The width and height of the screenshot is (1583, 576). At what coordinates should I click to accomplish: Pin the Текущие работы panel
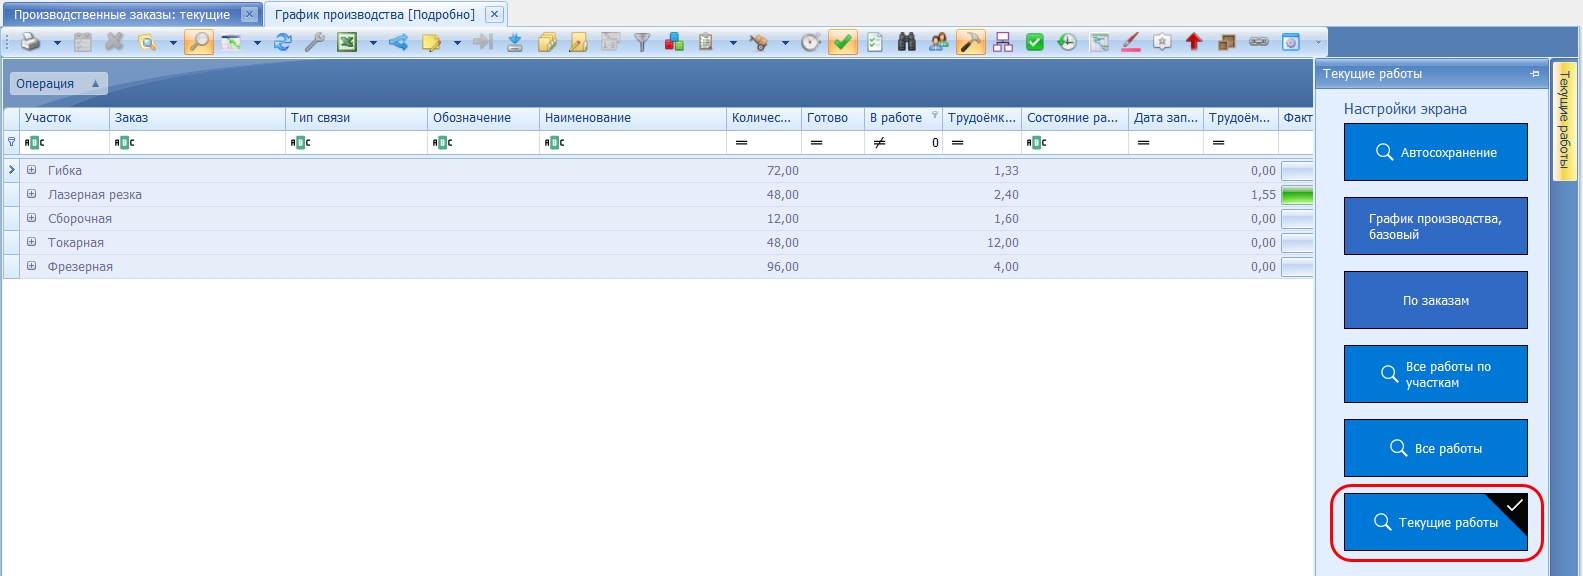1535,74
